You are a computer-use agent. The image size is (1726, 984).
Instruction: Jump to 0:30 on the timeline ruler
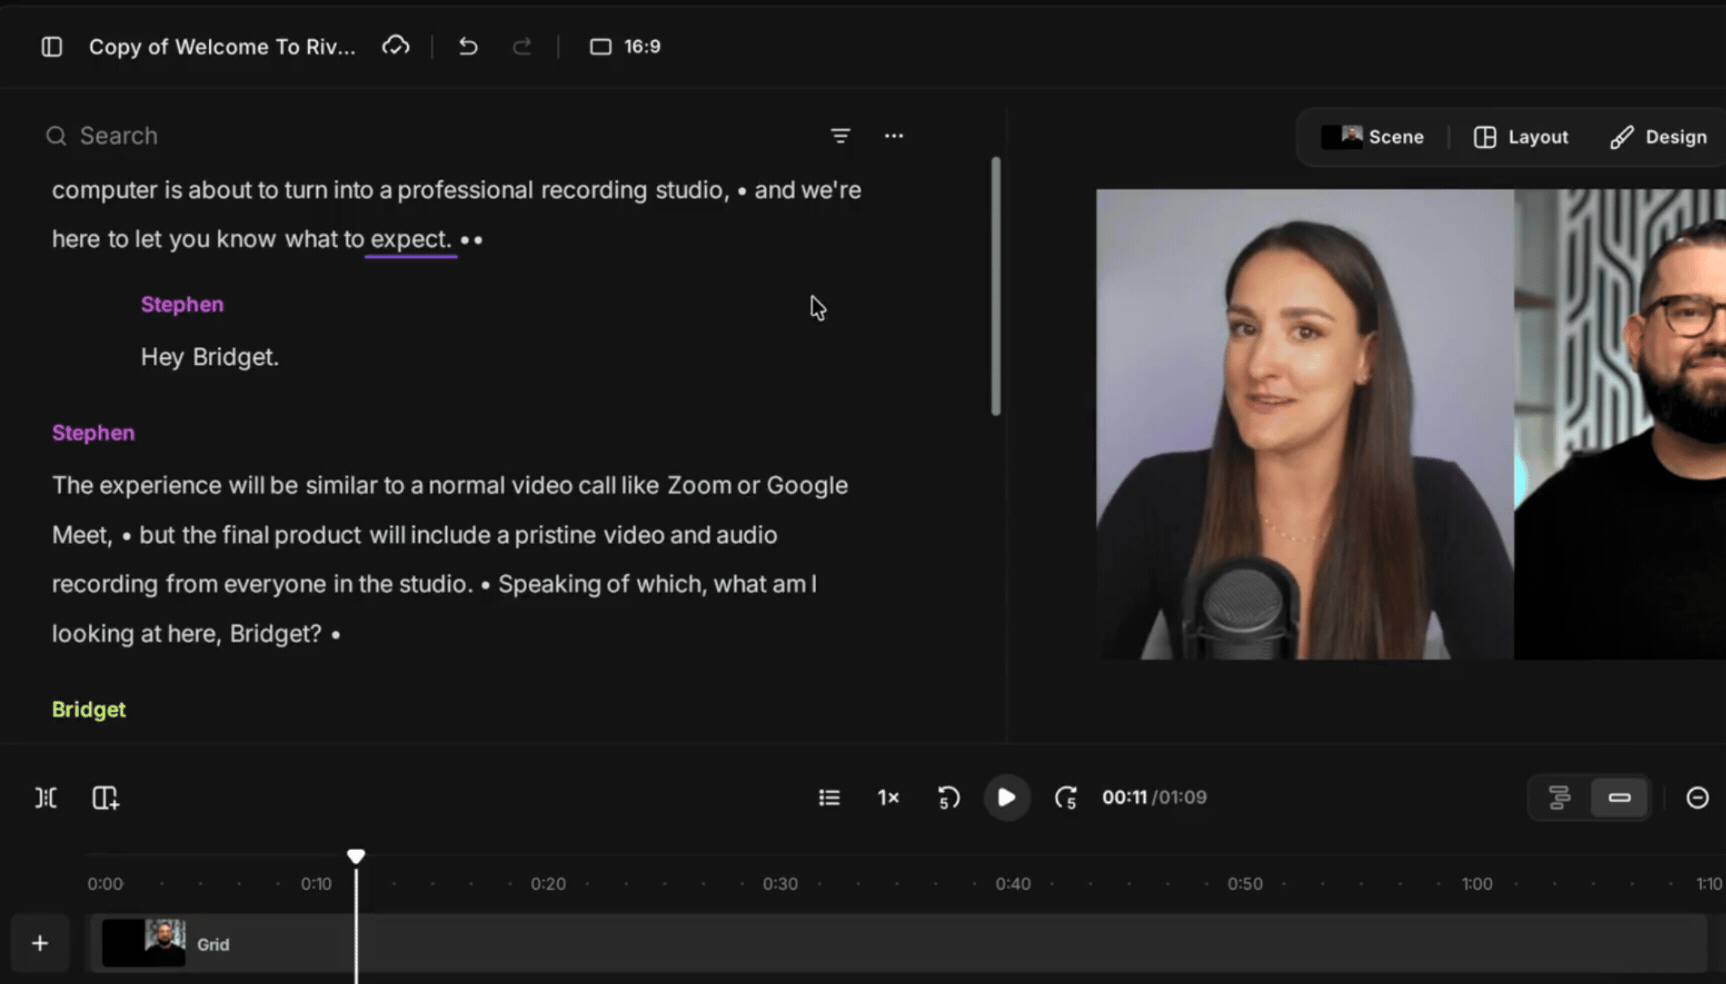[x=780, y=884]
